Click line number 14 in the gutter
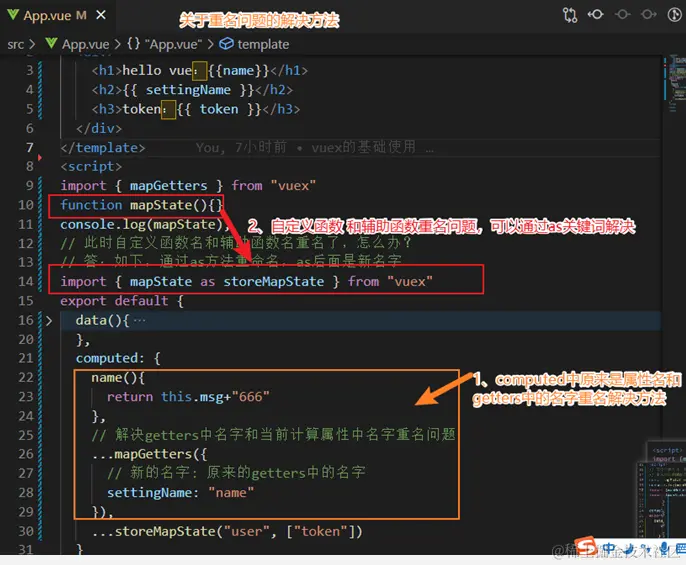This screenshot has width=686, height=565. point(26,282)
